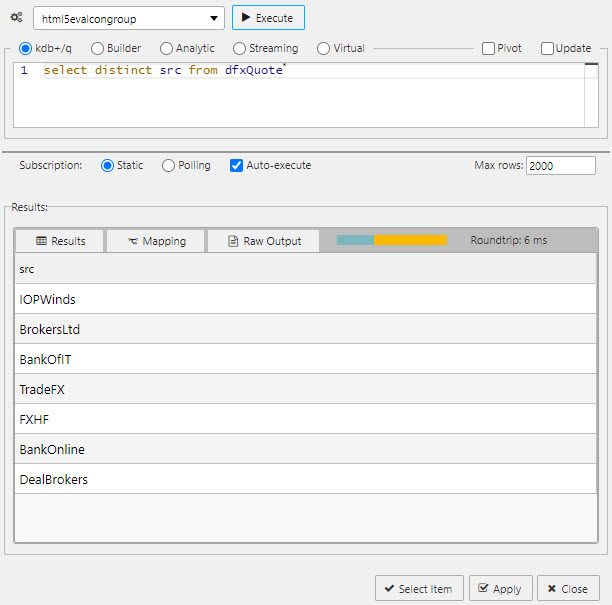Click the roundtrip timing progress bar

pyautogui.click(x=392, y=240)
